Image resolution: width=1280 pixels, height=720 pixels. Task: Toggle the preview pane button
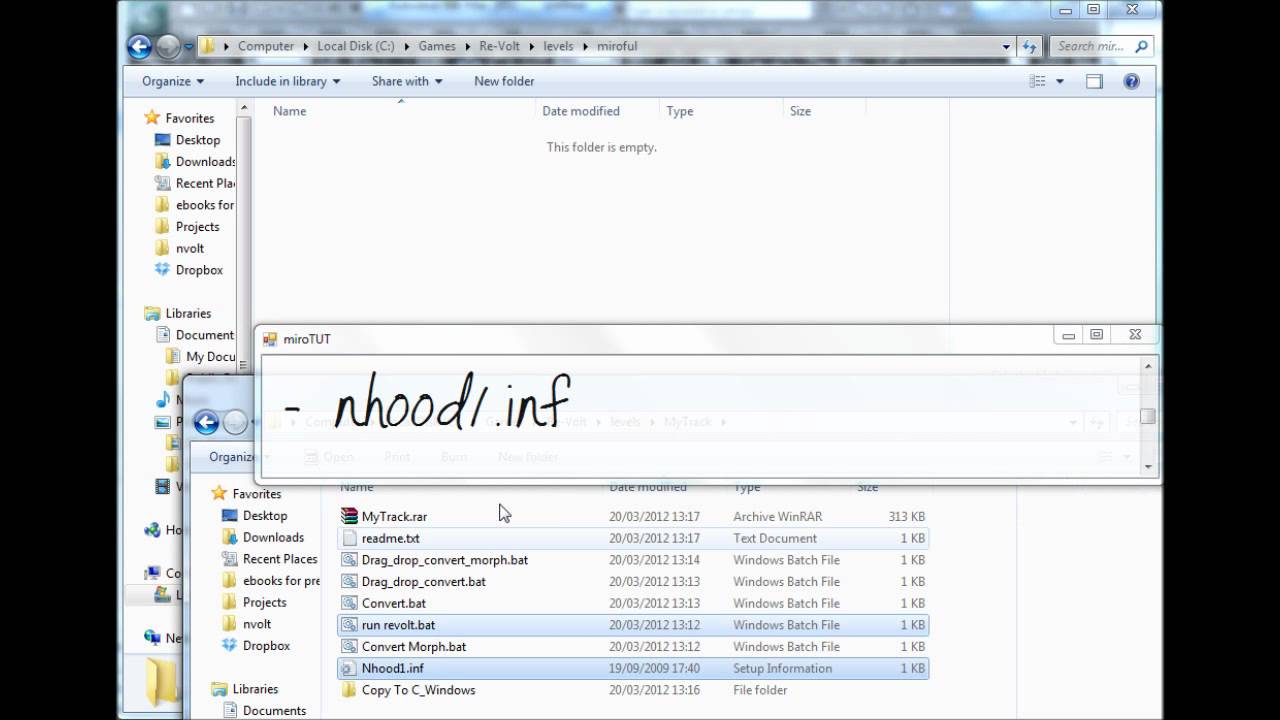click(1094, 81)
